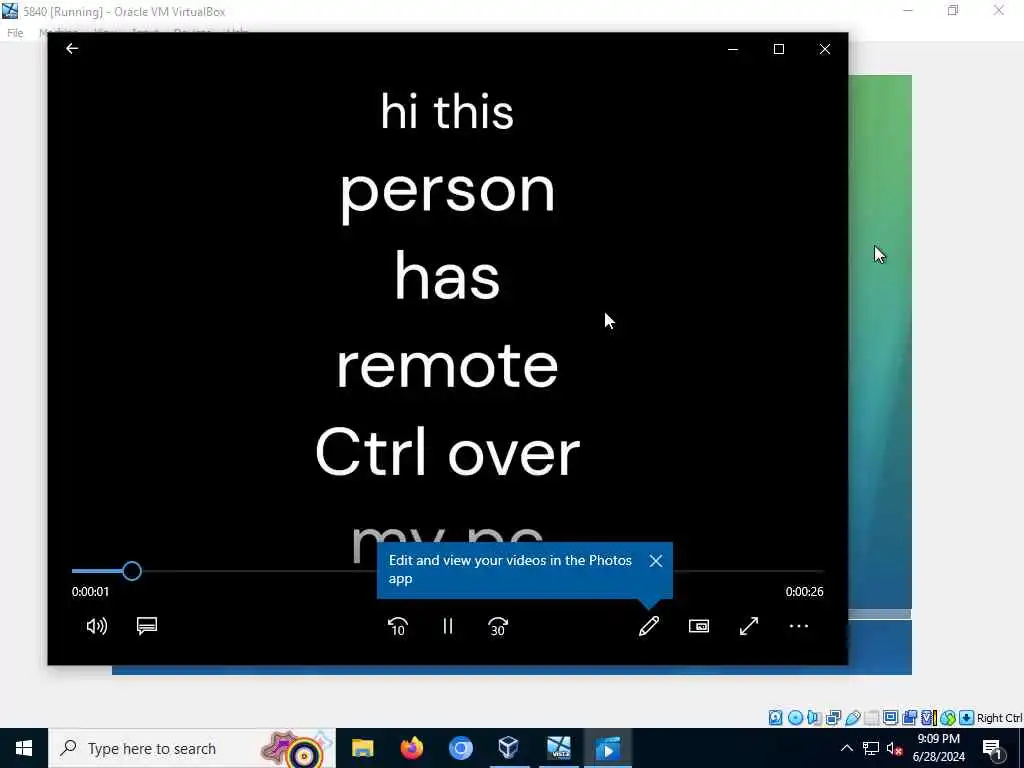The width and height of the screenshot is (1024, 768).
Task: Select the Movies & TV taskbar icon
Action: (x=607, y=748)
